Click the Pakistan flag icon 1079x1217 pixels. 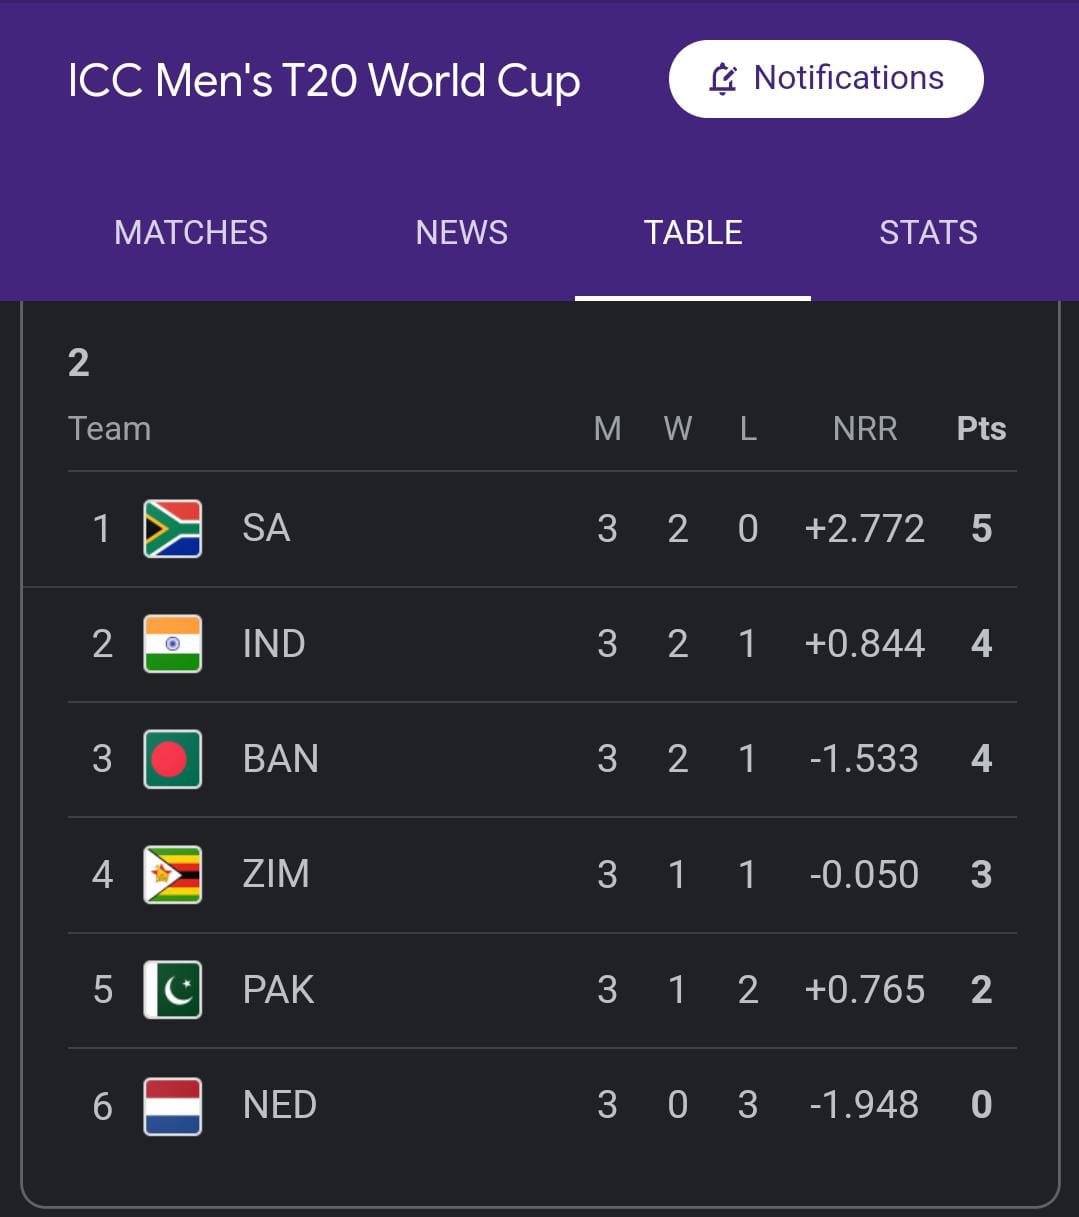(172, 989)
